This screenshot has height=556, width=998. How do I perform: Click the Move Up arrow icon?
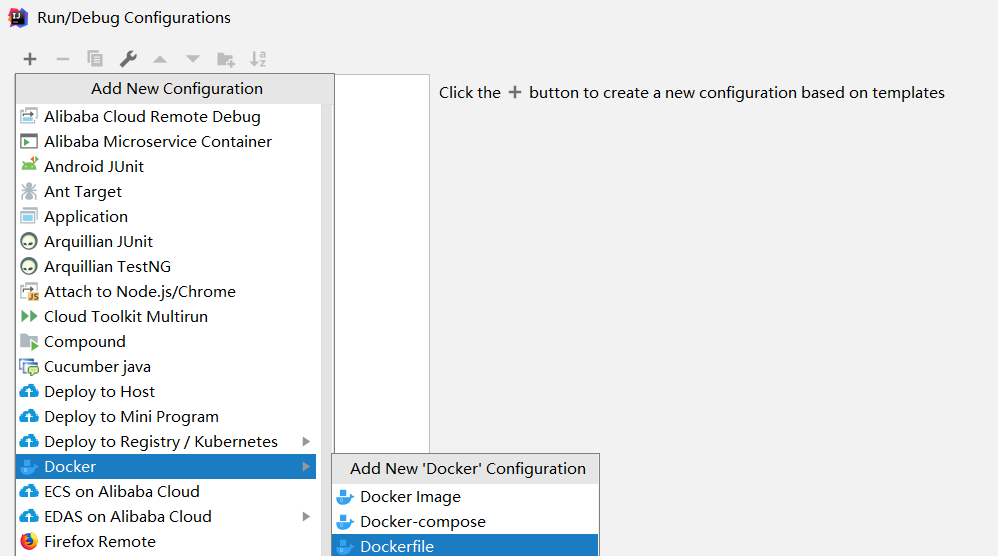click(160, 59)
